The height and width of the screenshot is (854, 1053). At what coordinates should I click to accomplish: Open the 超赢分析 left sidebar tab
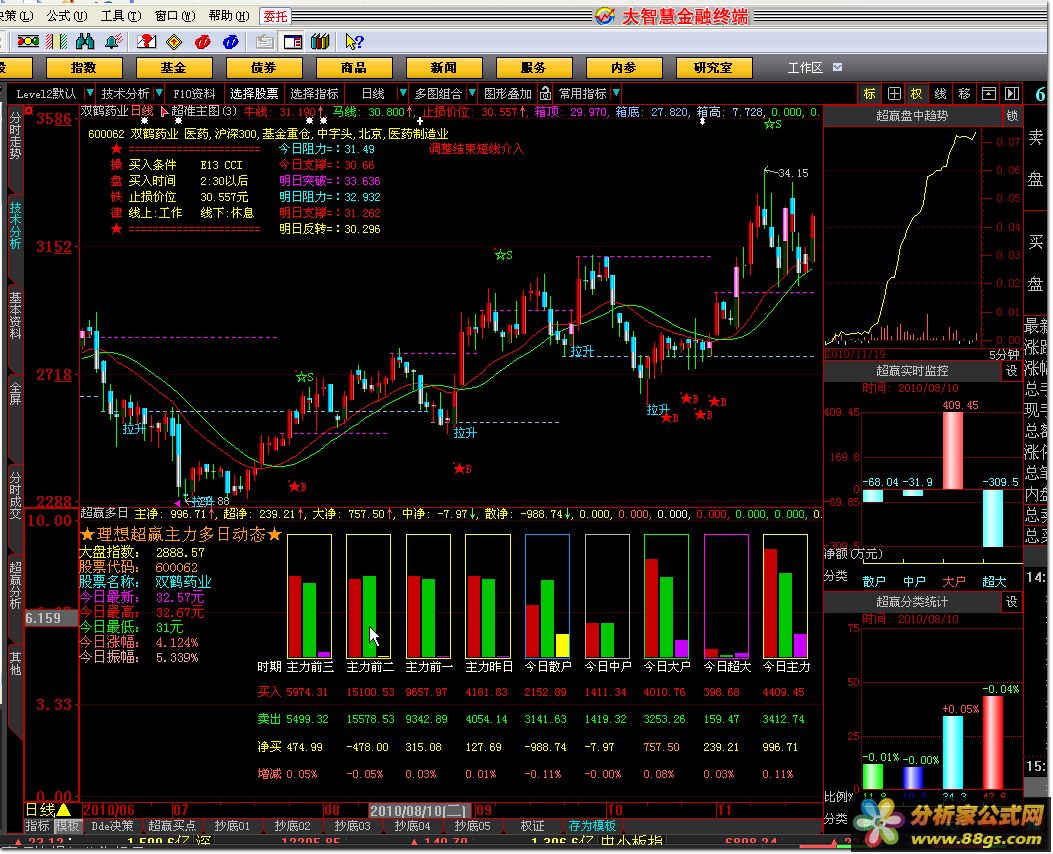point(15,586)
